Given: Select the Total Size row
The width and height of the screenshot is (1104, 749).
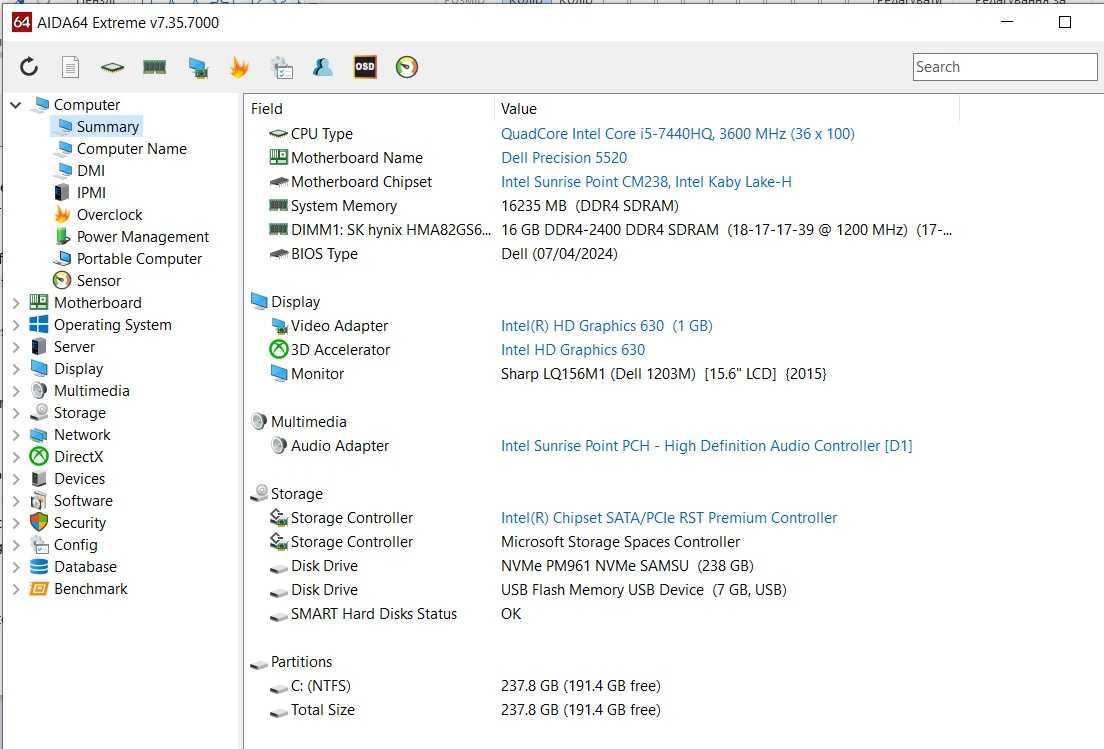Looking at the screenshot, I should click(x=603, y=710).
